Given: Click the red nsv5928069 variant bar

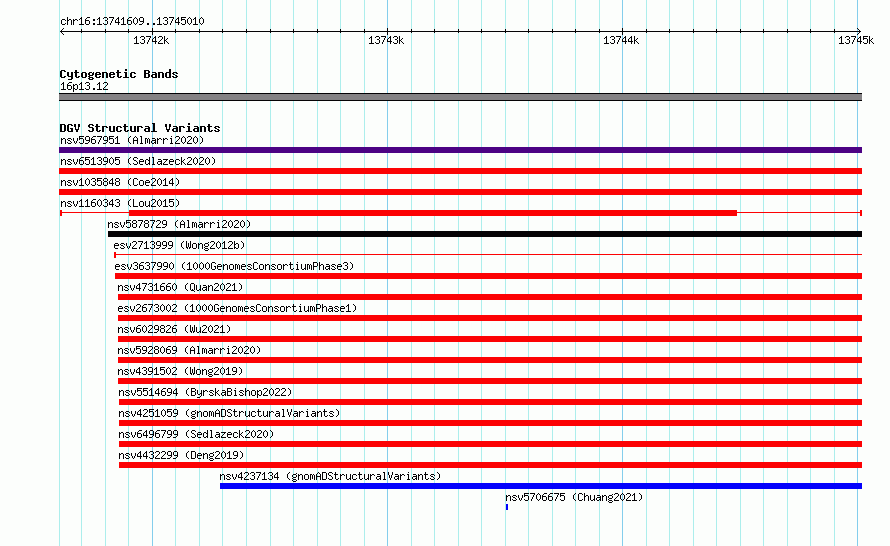Looking at the screenshot, I should click(490, 360).
